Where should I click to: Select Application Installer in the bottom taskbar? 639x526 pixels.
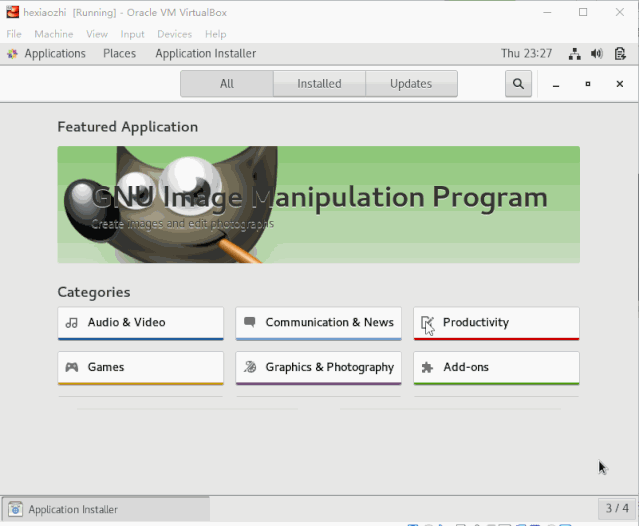coord(106,509)
